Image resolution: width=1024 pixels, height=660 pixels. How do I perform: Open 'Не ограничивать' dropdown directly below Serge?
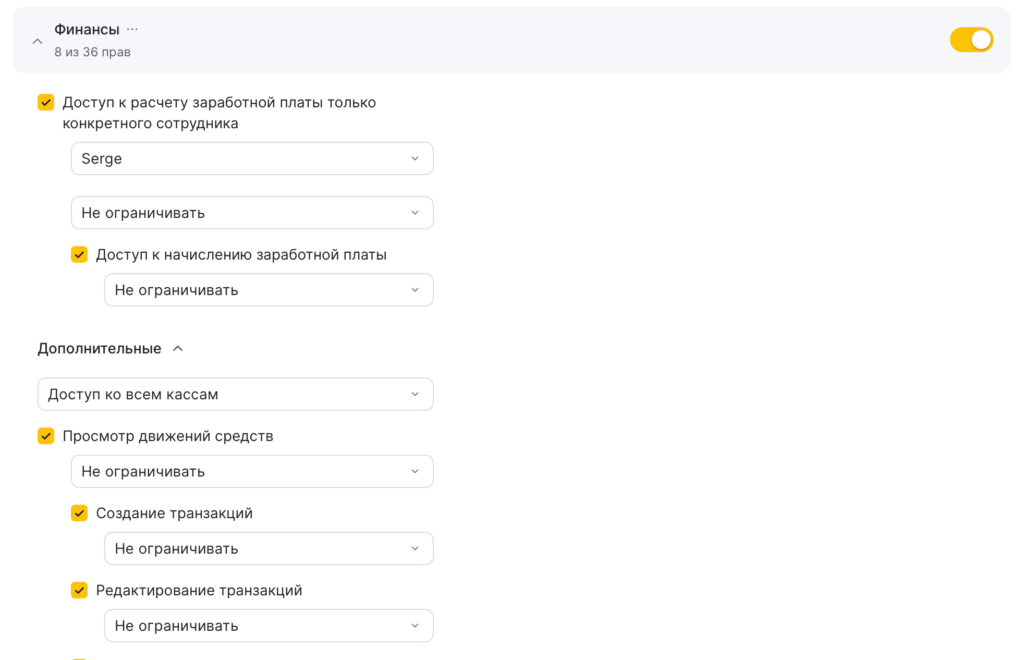point(251,213)
